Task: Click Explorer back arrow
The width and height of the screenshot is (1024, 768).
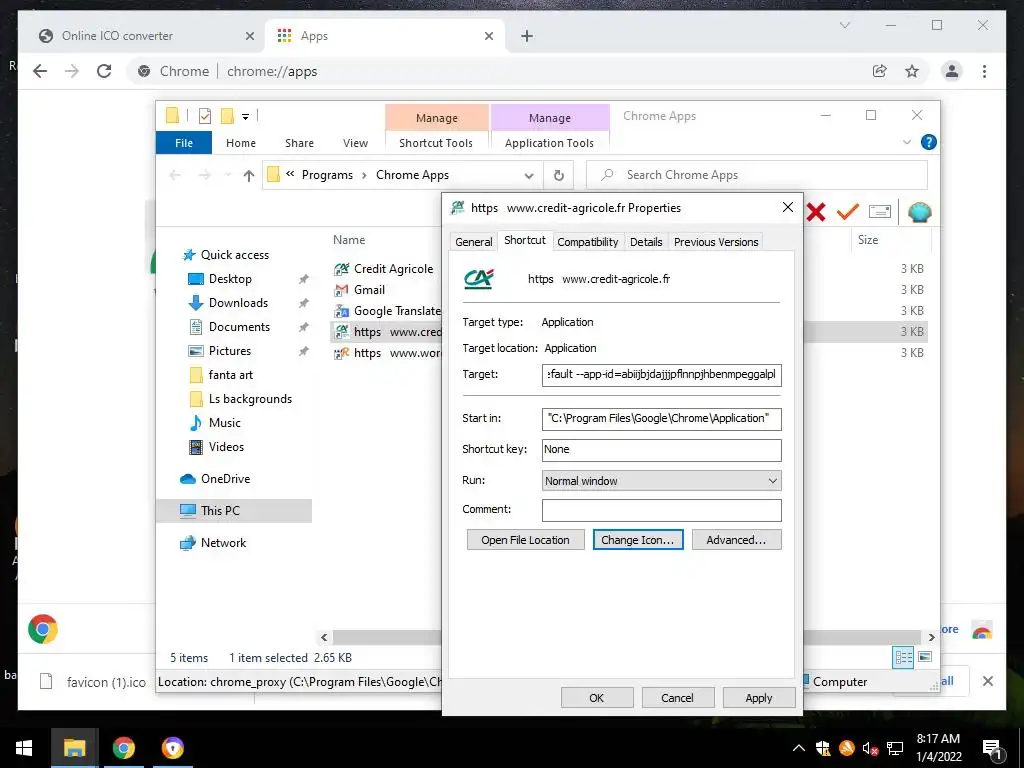Action: pyautogui.click(x=174, y=175)
